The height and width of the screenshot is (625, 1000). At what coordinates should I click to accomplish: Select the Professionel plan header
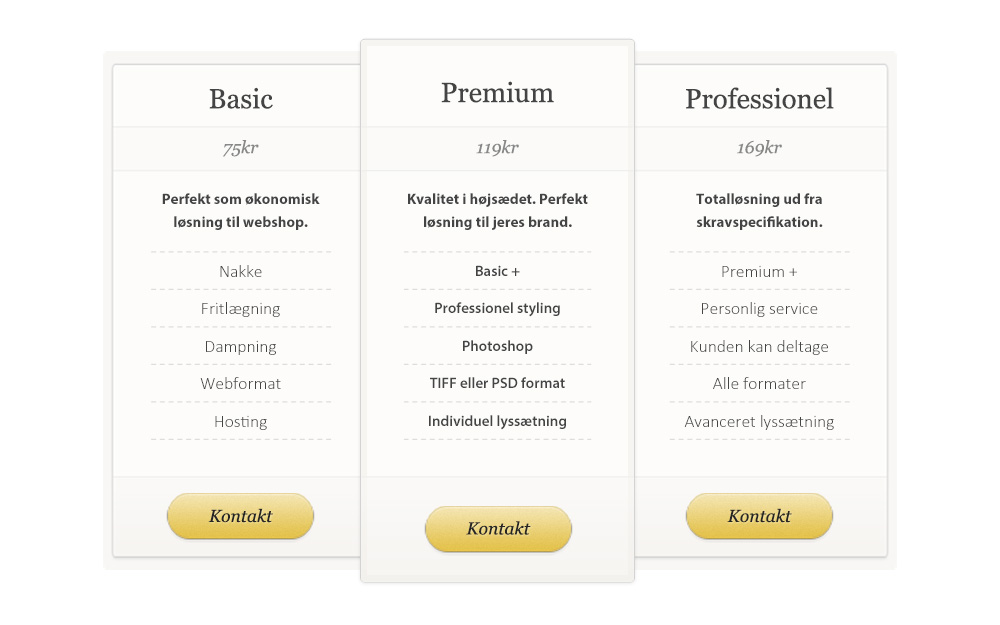(759, 99)
